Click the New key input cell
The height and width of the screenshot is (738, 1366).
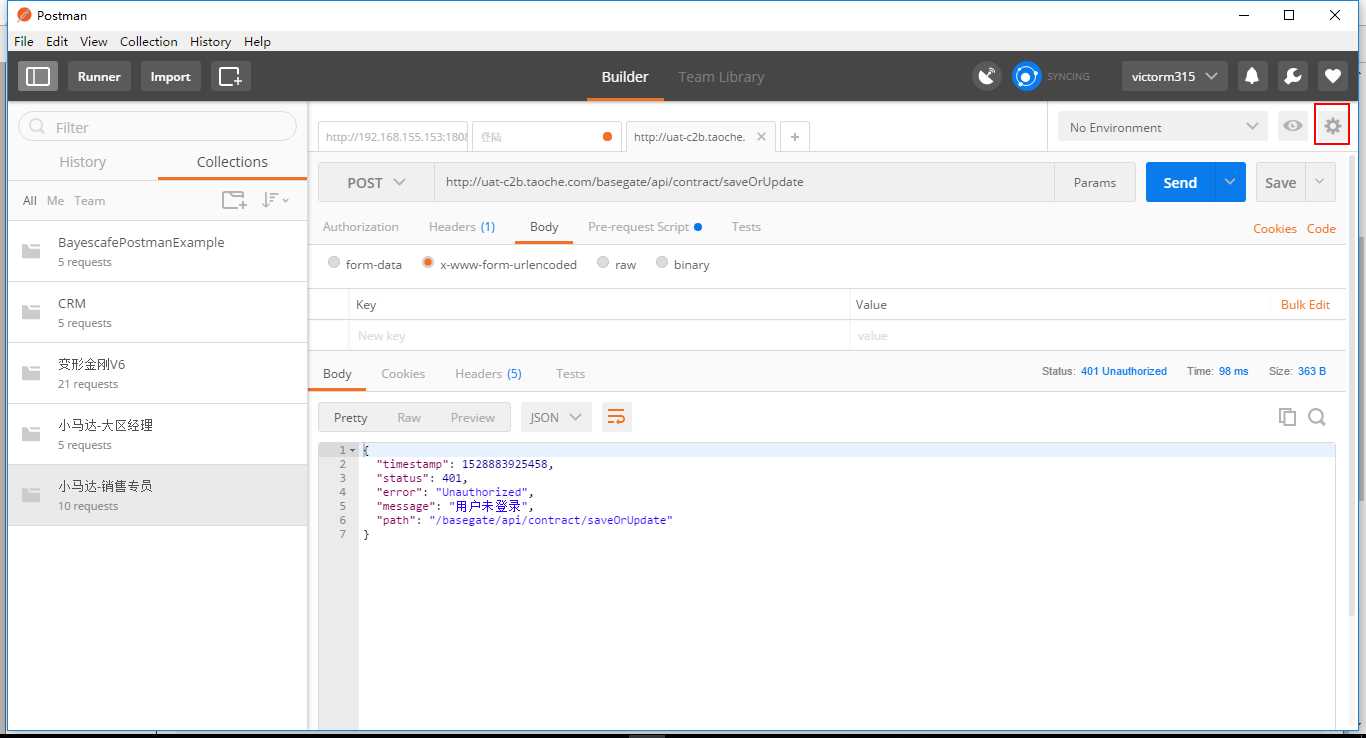click(598, 335)
